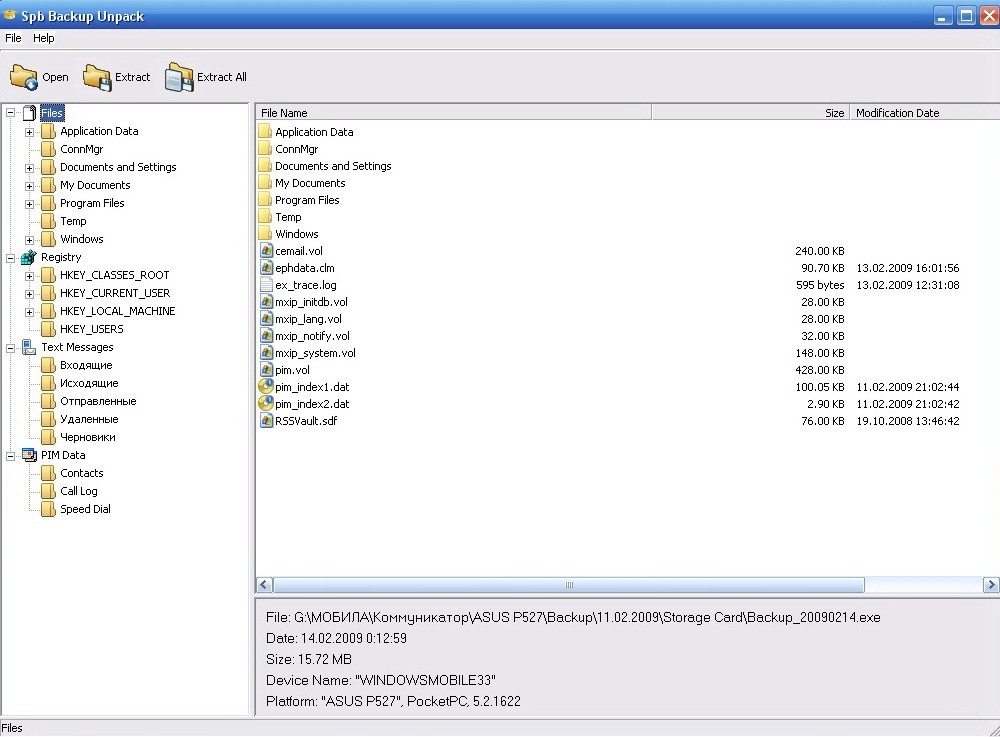The width and height of the screenshot is (1000, 737).
Task: Expand HKEY_CLASSES_ROOT tree node
Action: click(x=29, y=276)
